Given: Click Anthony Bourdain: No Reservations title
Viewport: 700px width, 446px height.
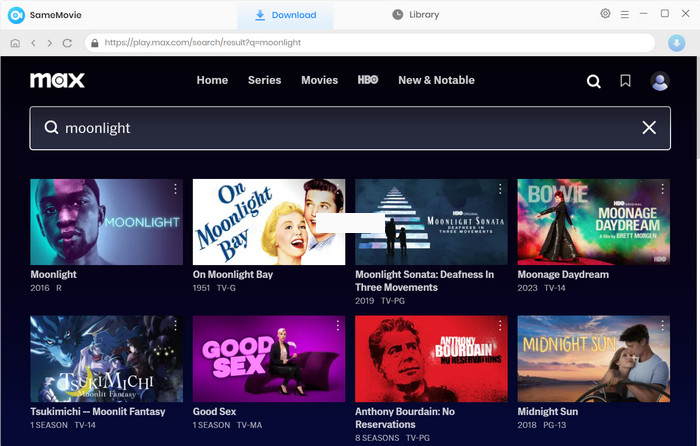Looking at the screenshot, I should tap(405, 418).
